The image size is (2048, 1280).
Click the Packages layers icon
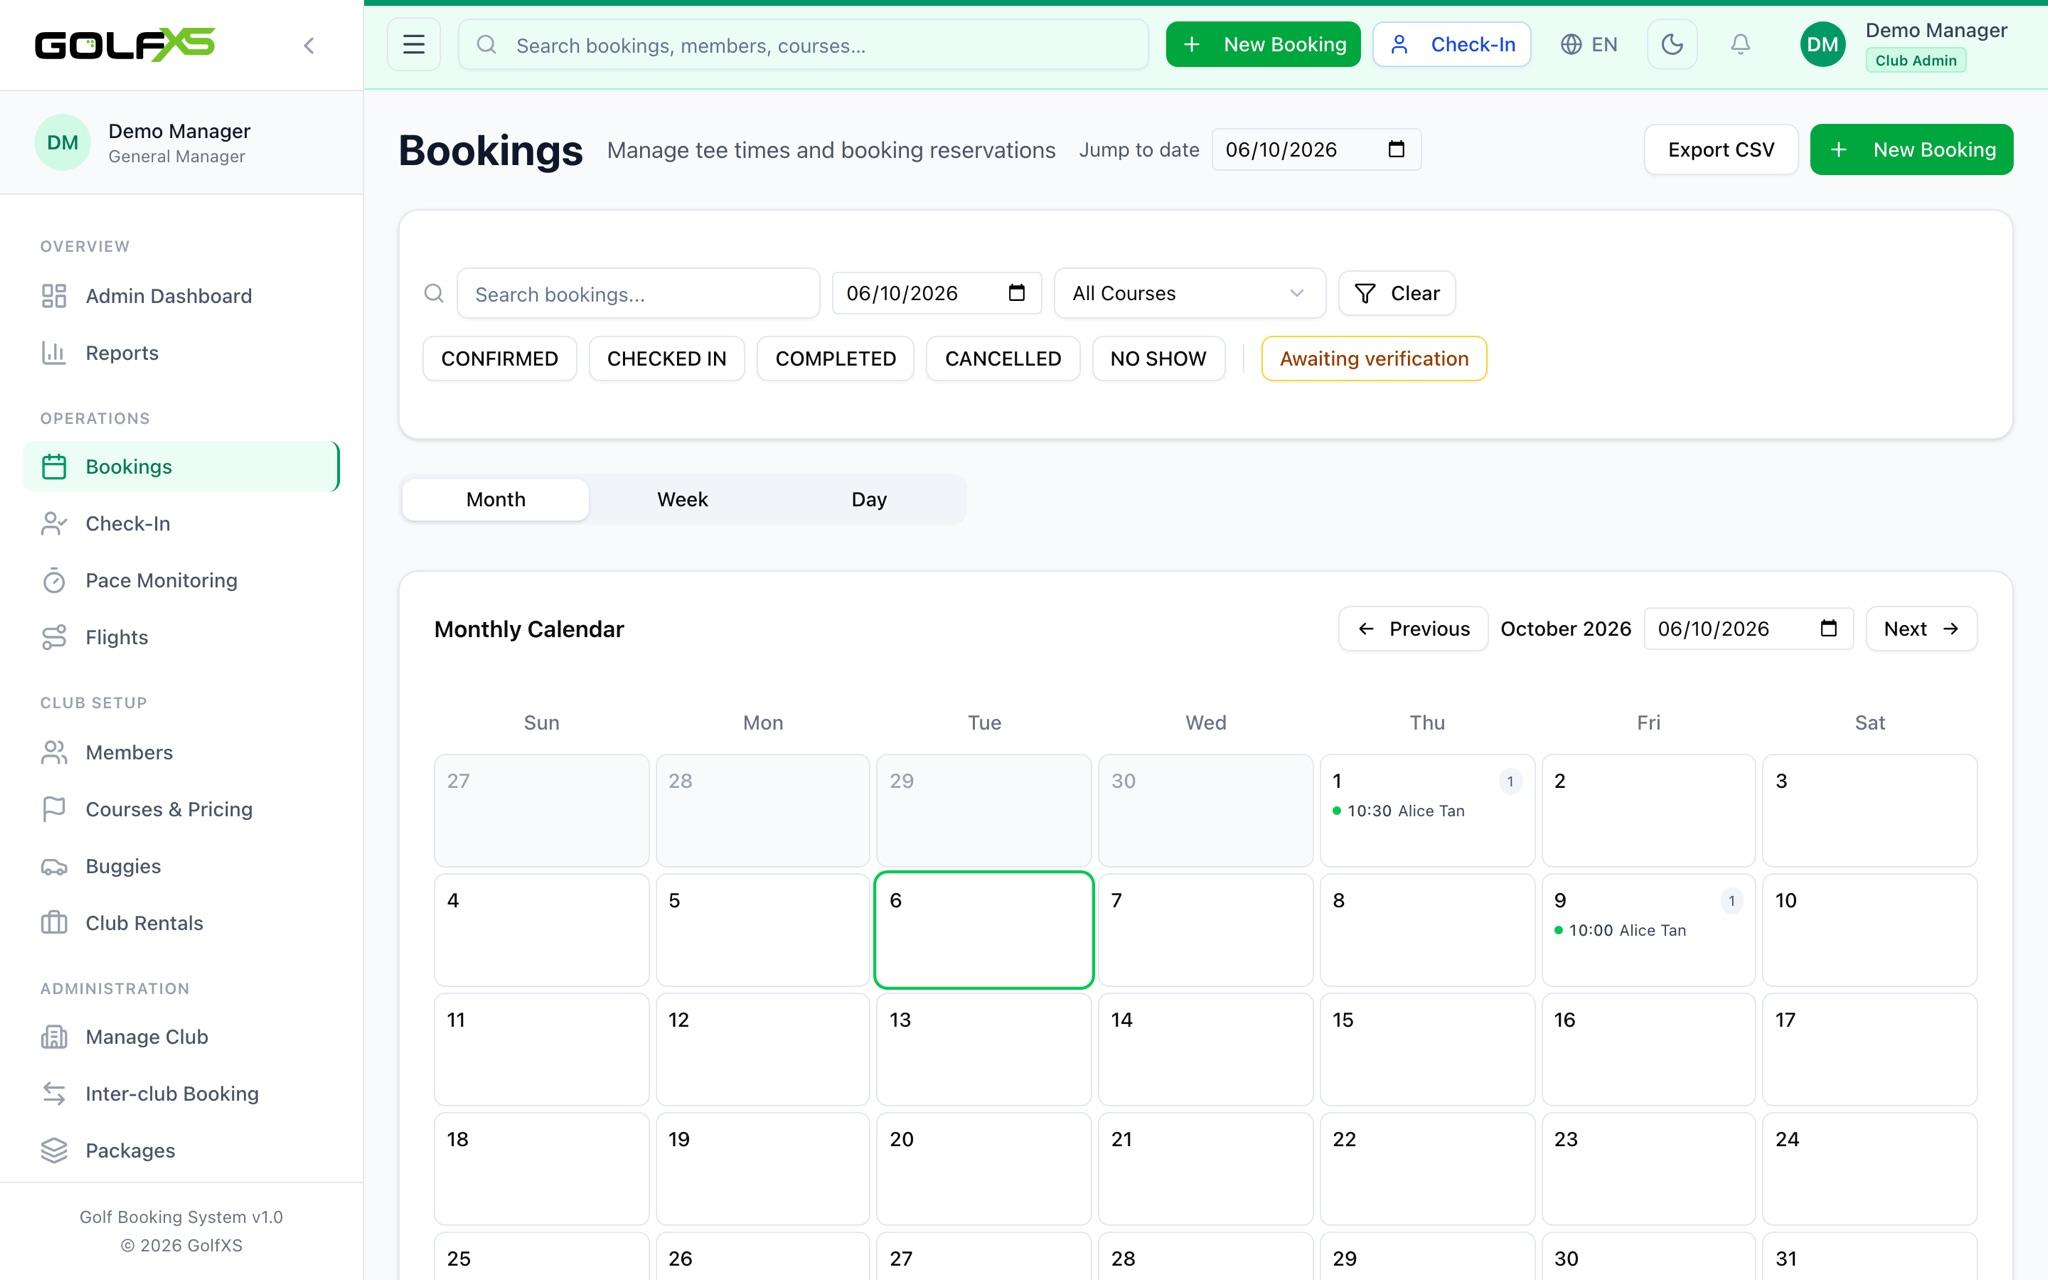point(54,1151)
